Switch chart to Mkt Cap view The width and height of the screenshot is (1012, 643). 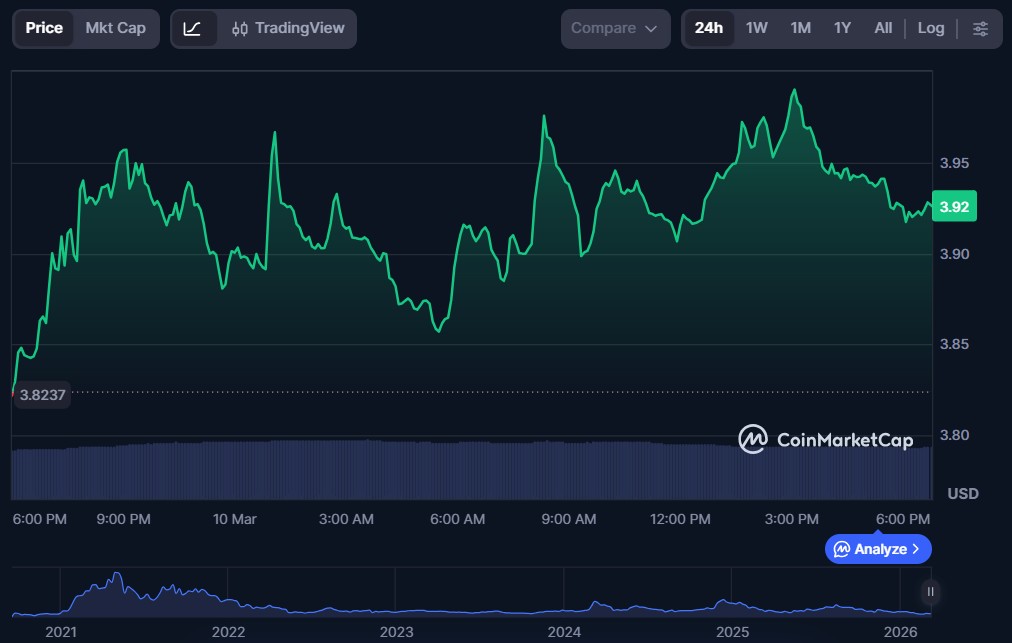coord(115,28)
